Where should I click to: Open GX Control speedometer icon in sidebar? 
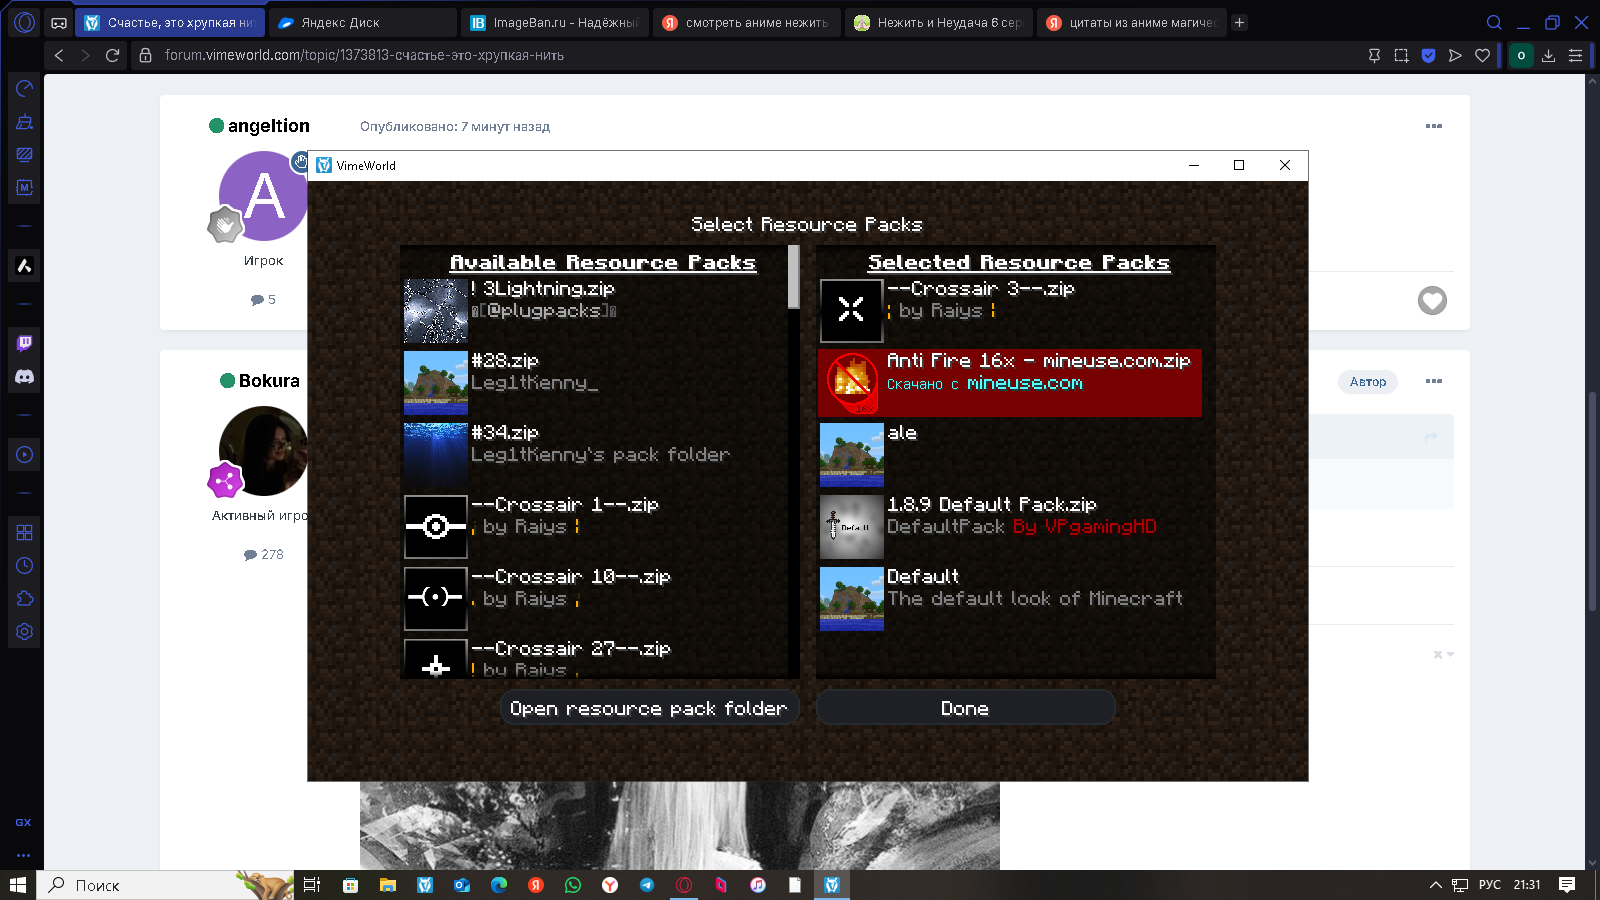click(24, 89)
